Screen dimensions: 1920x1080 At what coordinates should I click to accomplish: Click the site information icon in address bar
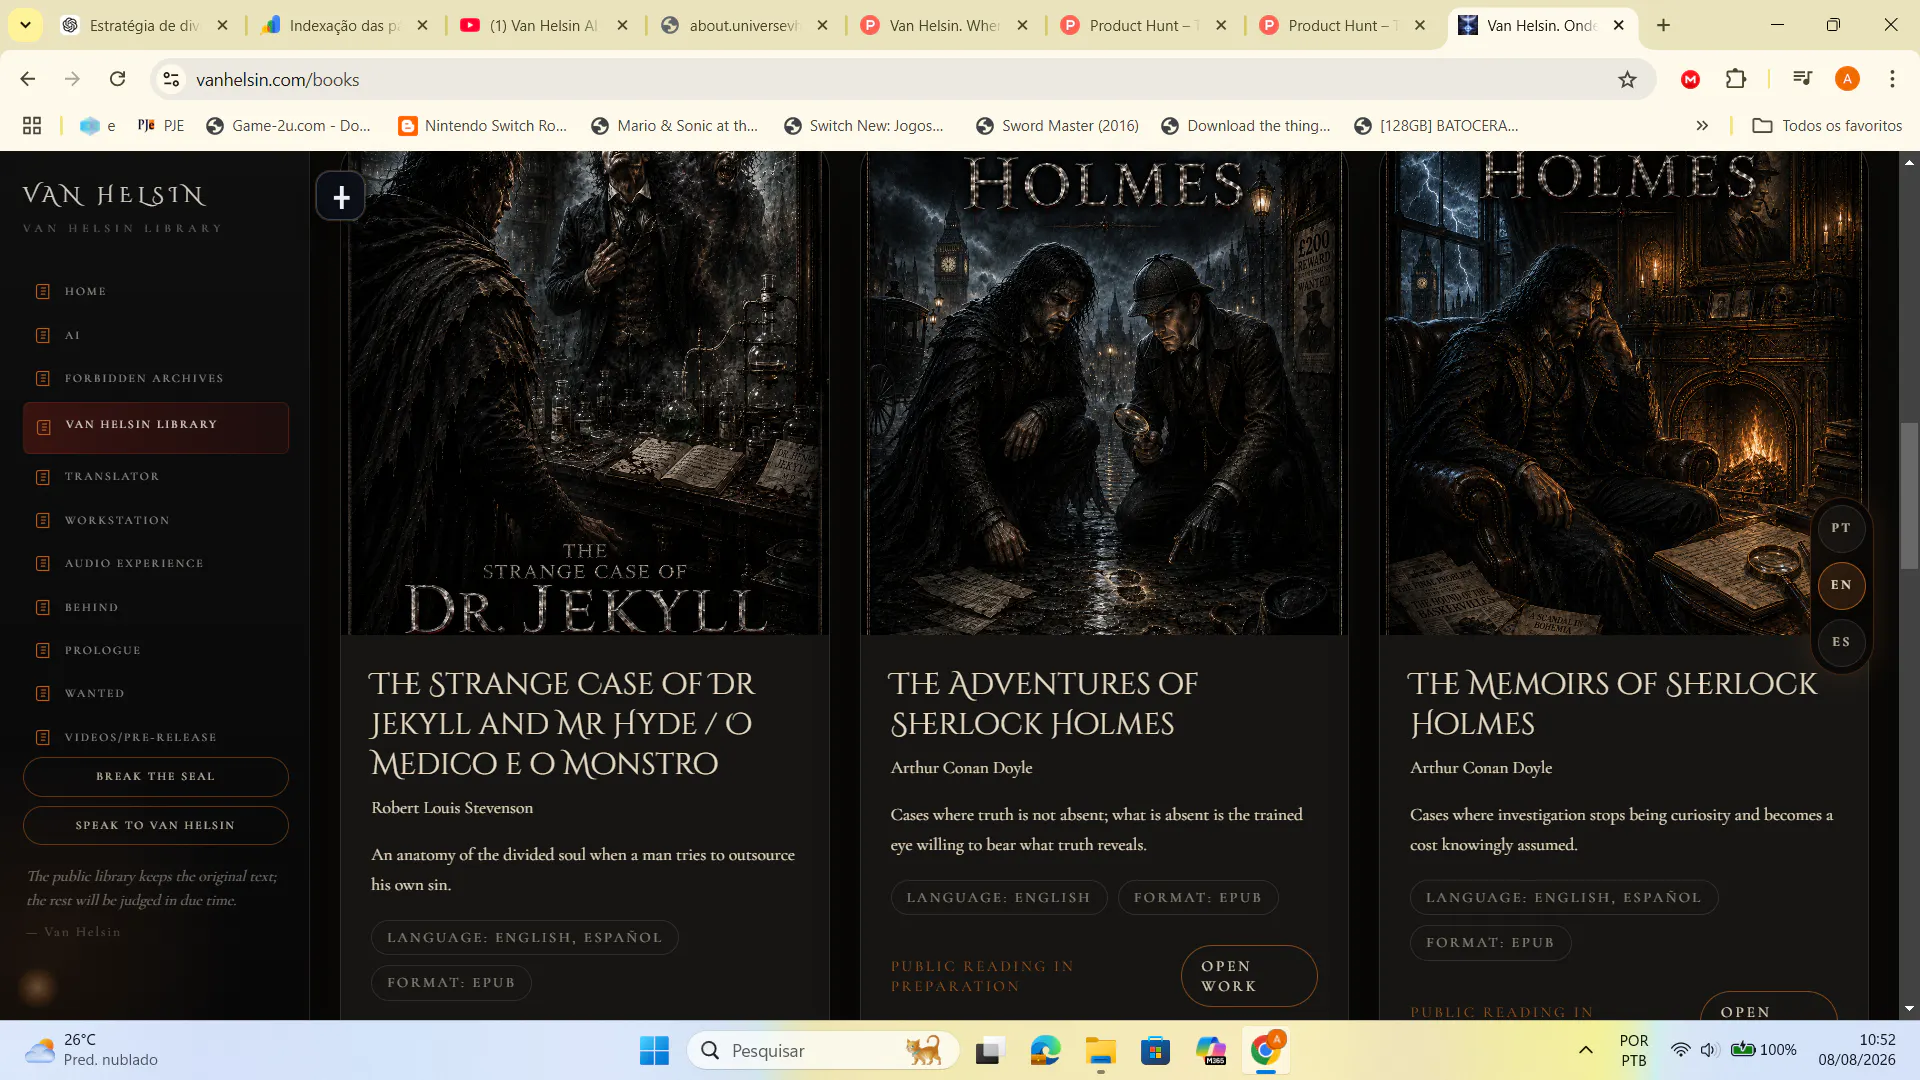pyautogui.click(x=171, y=79)
